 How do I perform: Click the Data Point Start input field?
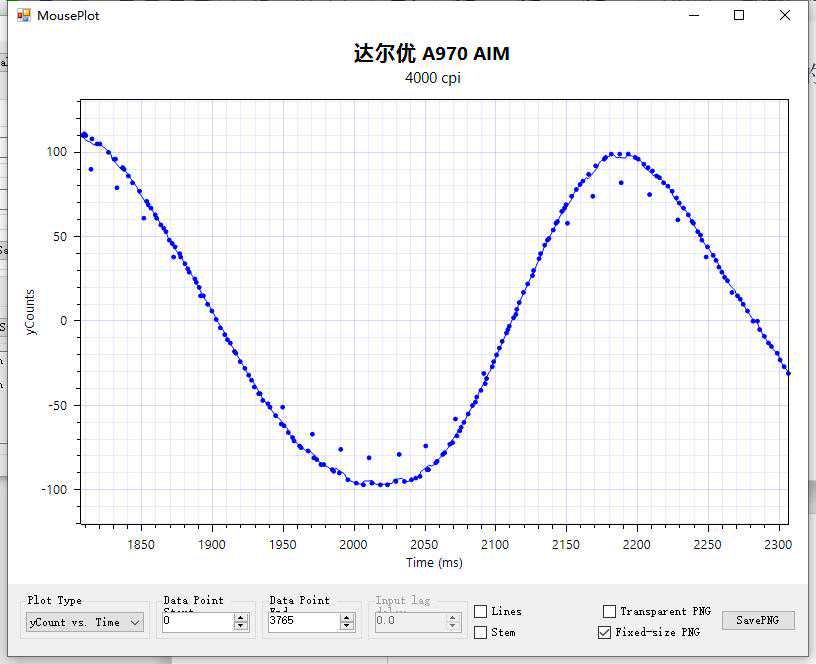197,621
